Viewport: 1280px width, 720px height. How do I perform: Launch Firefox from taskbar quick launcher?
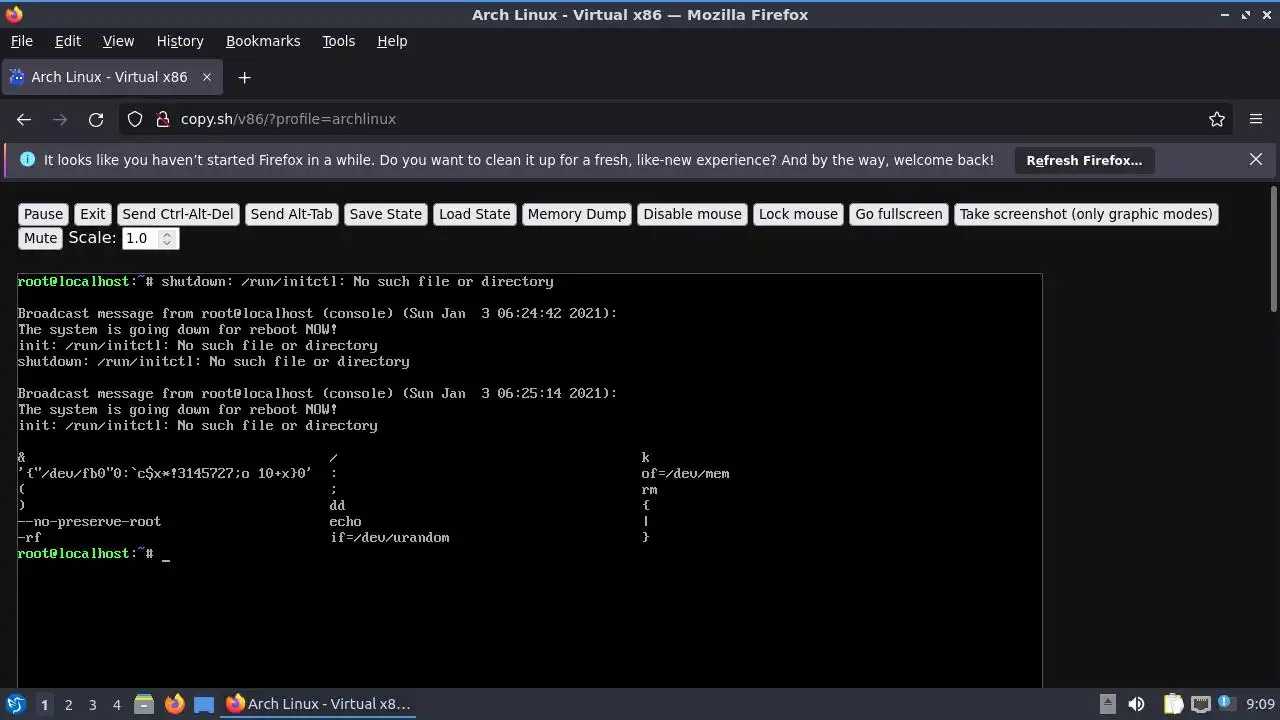[174, 704]
